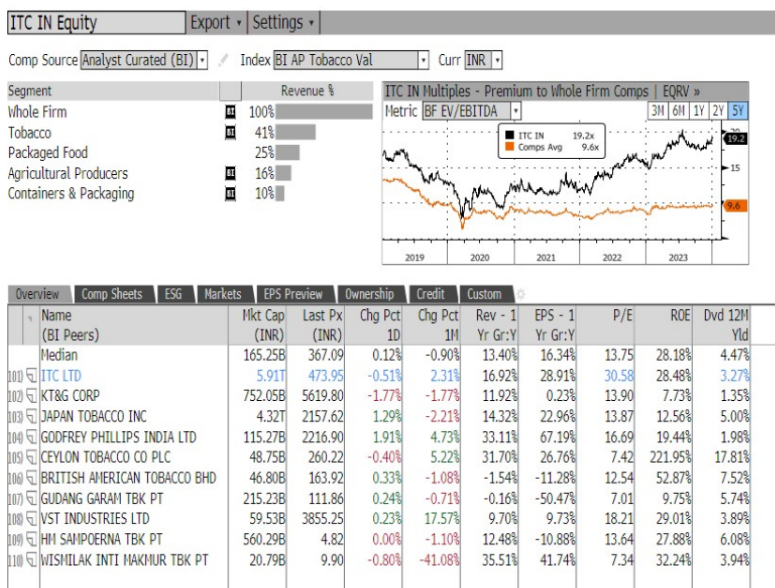Select the 5Y chart range

[x=738, y=111]
